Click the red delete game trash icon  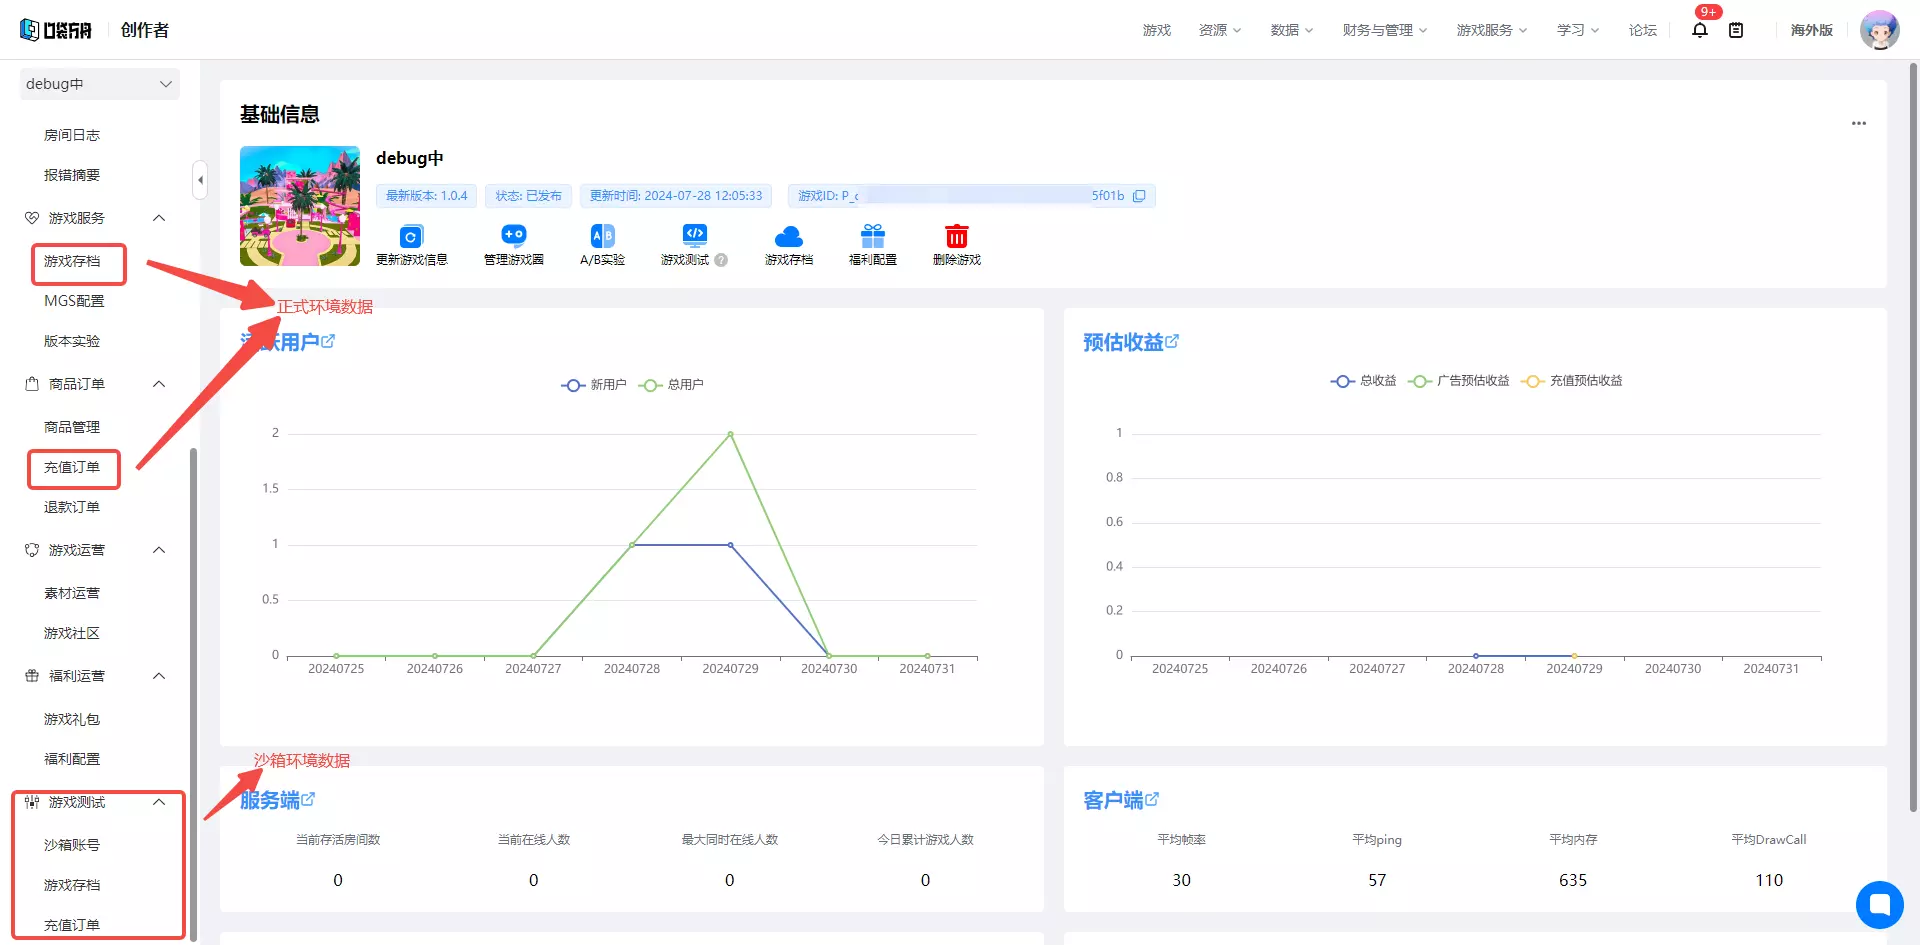[x=957, y=236]
